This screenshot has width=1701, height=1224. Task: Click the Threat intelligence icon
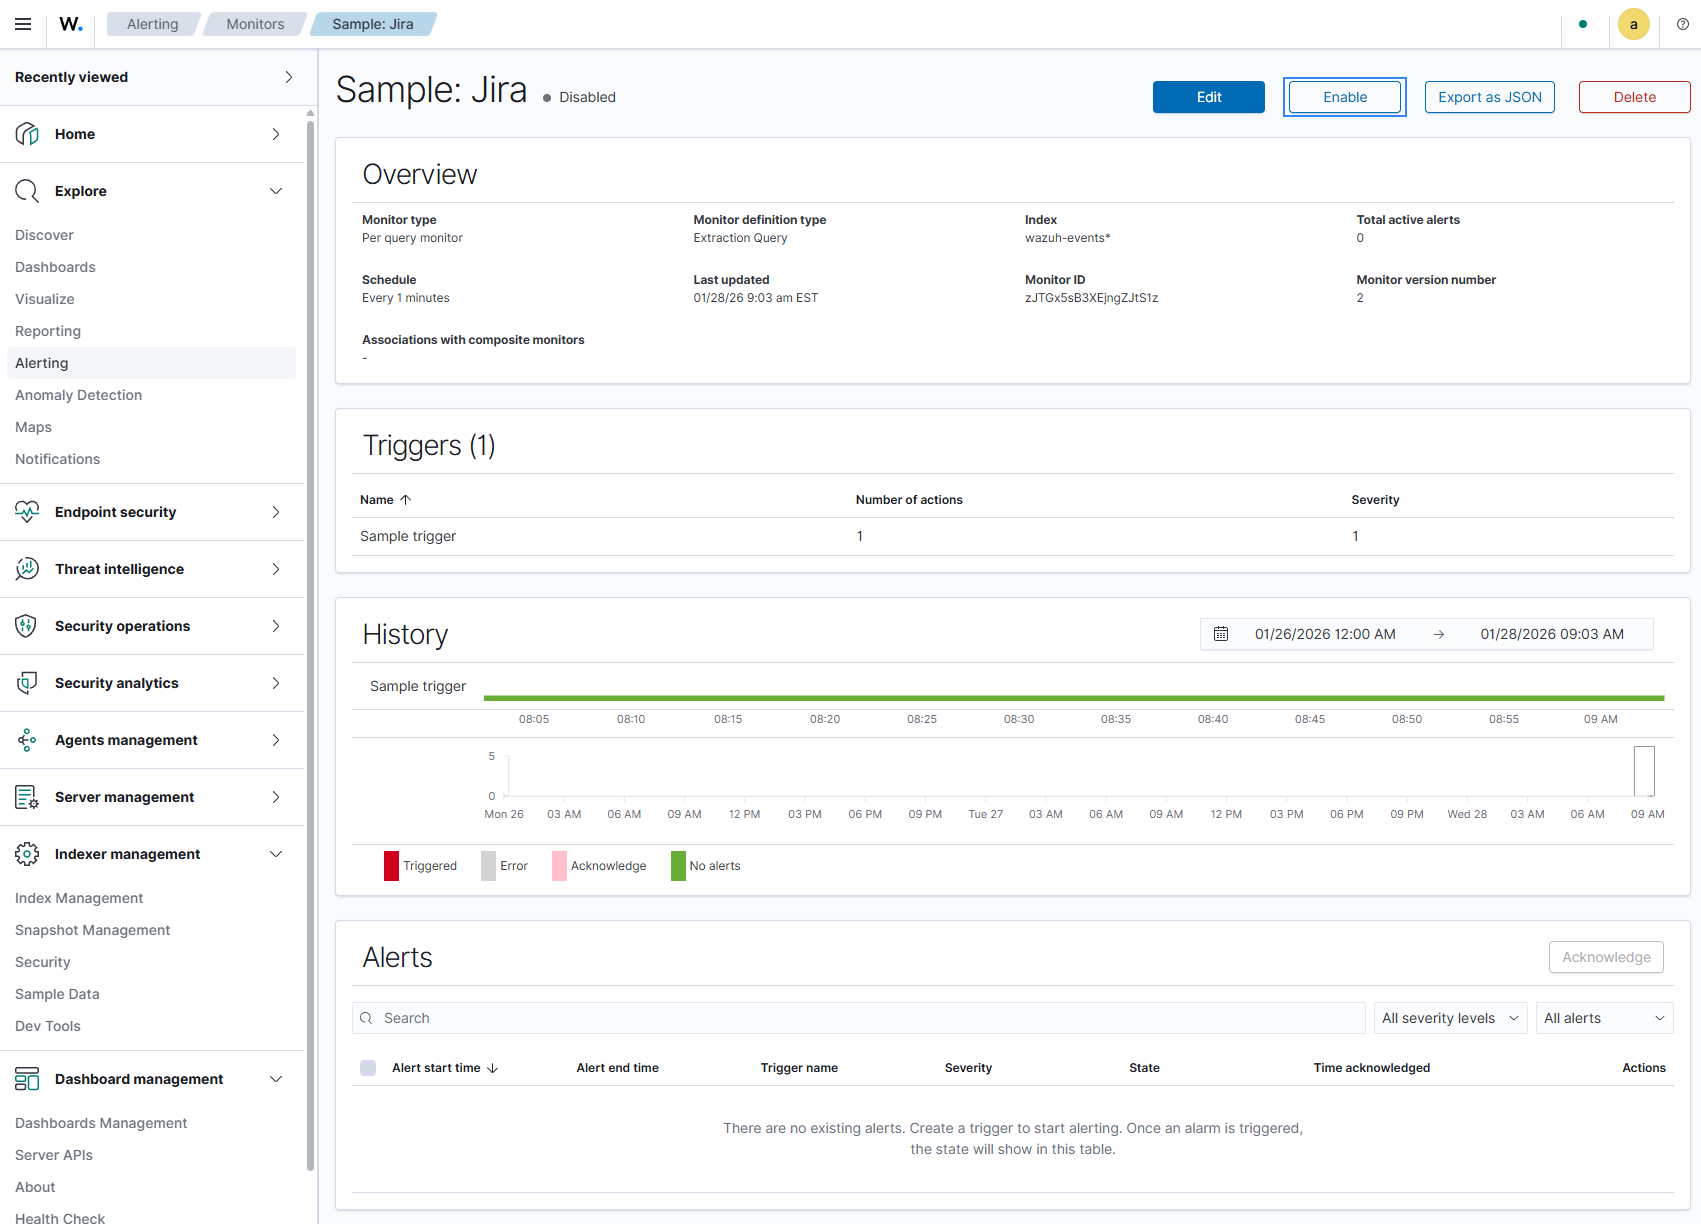(x=27, y=569)
